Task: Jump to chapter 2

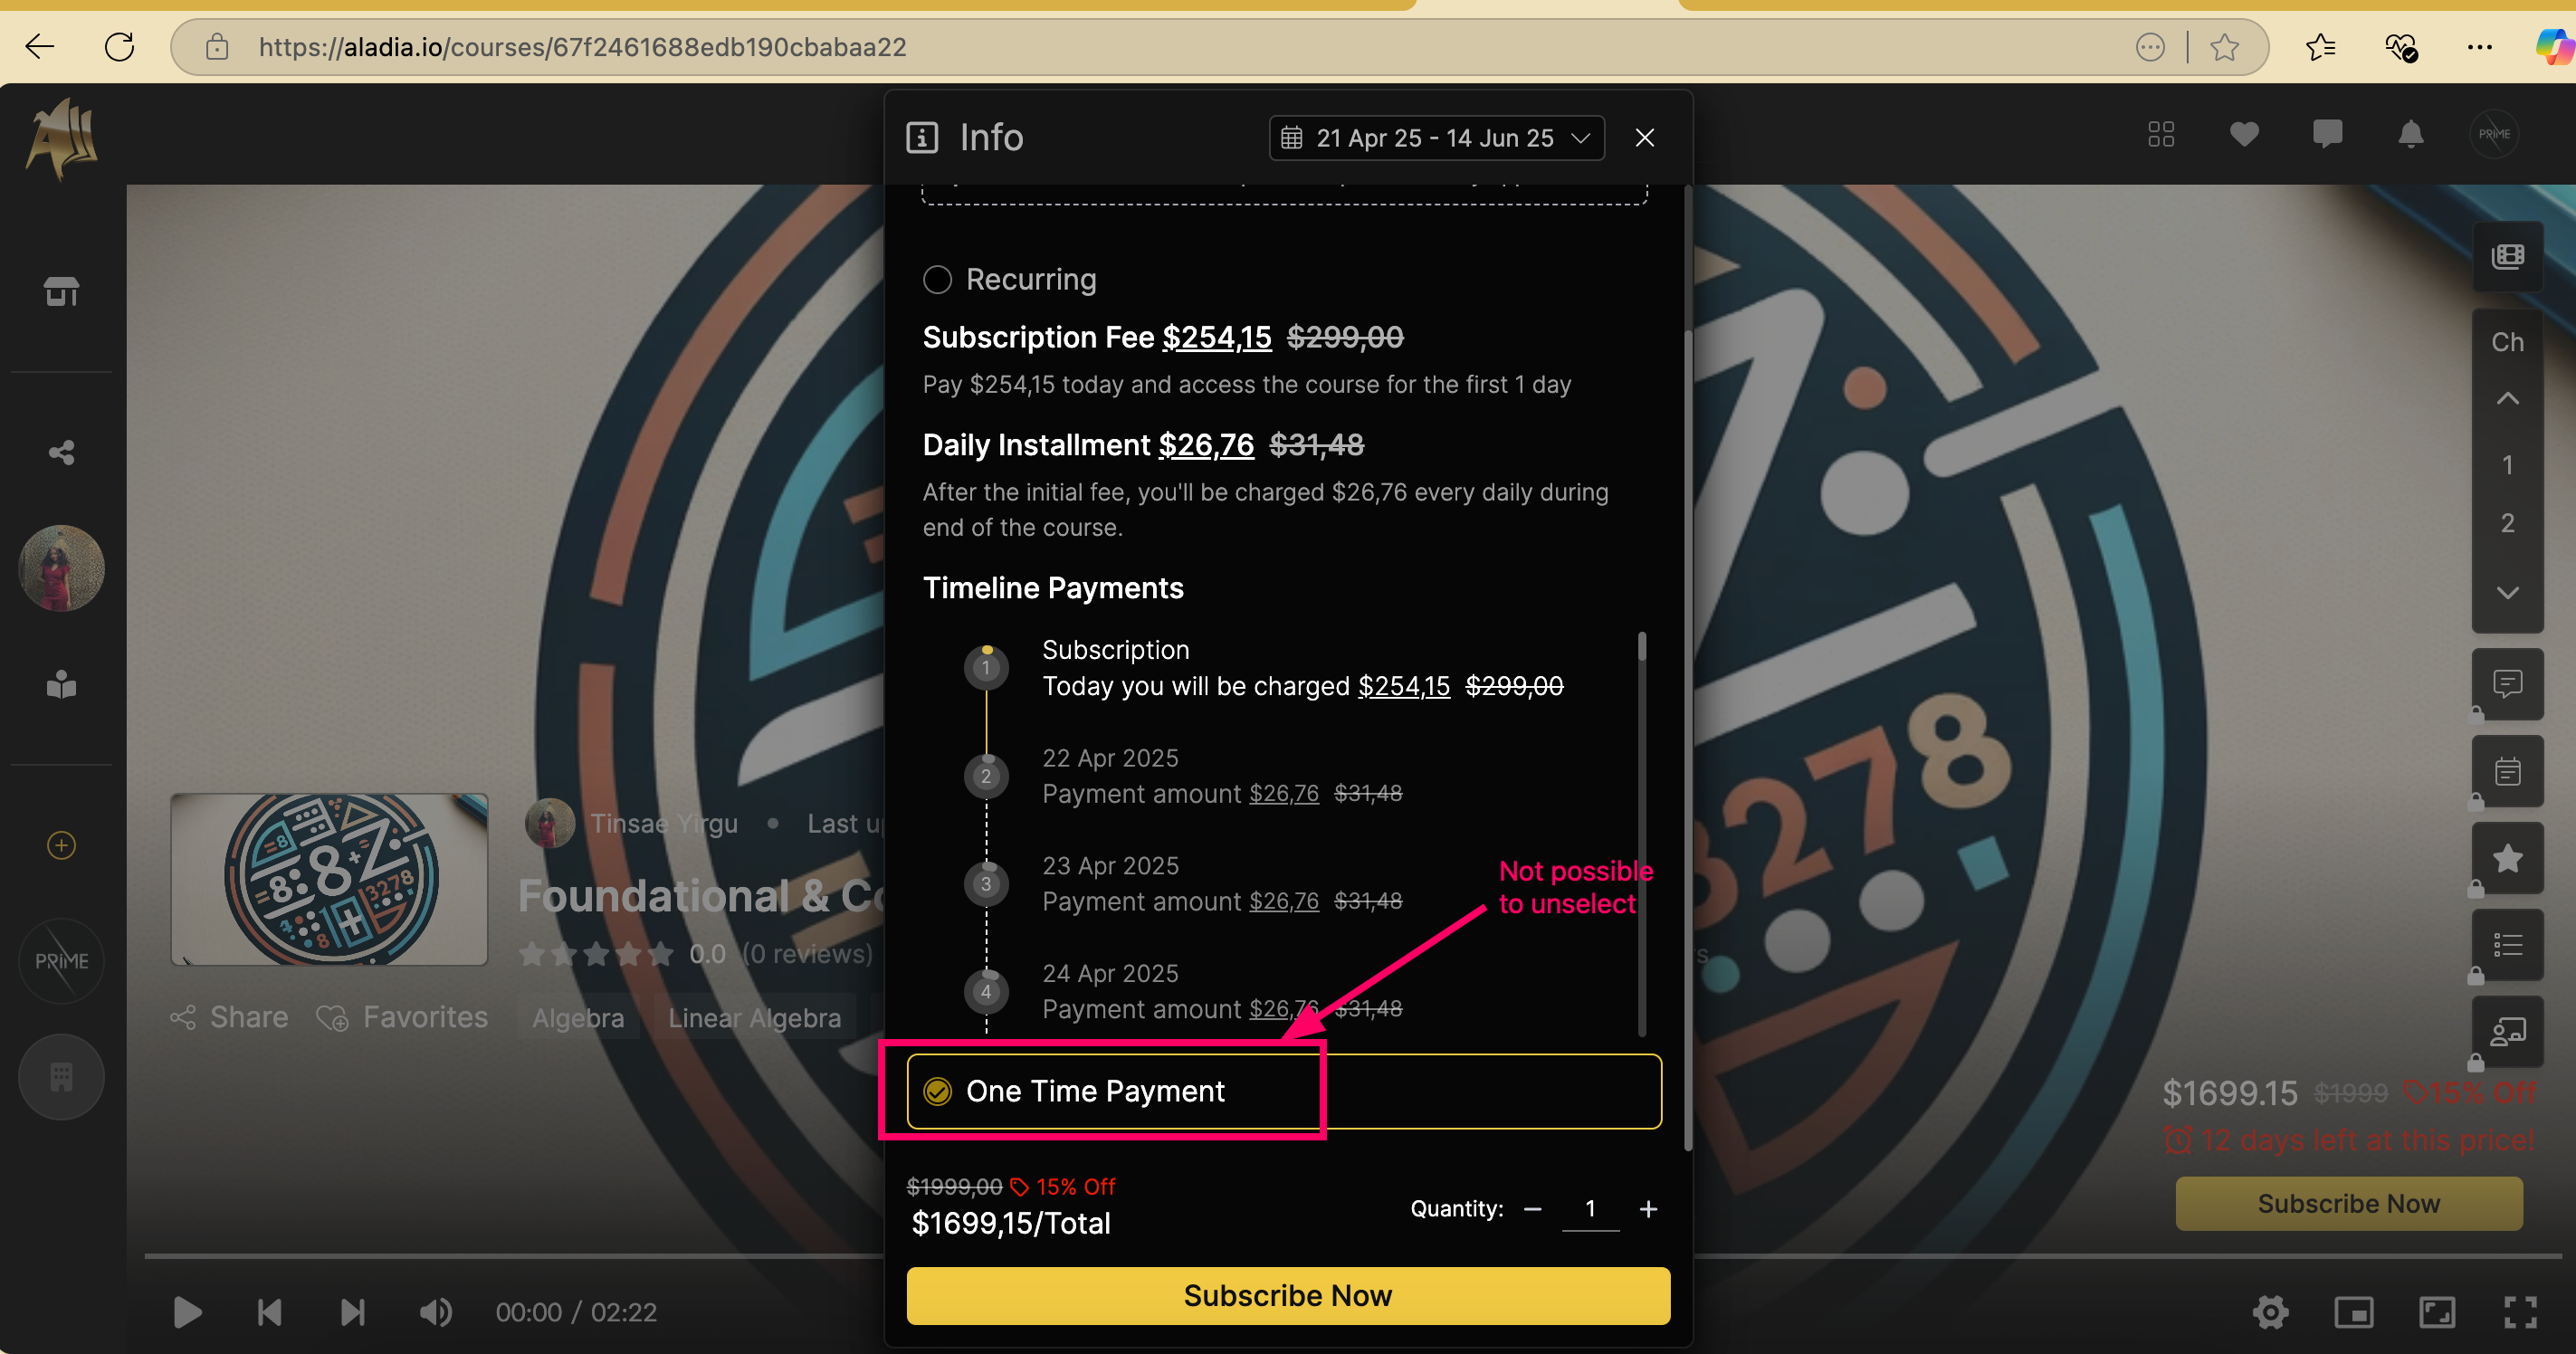Action: pos(2507,523)
